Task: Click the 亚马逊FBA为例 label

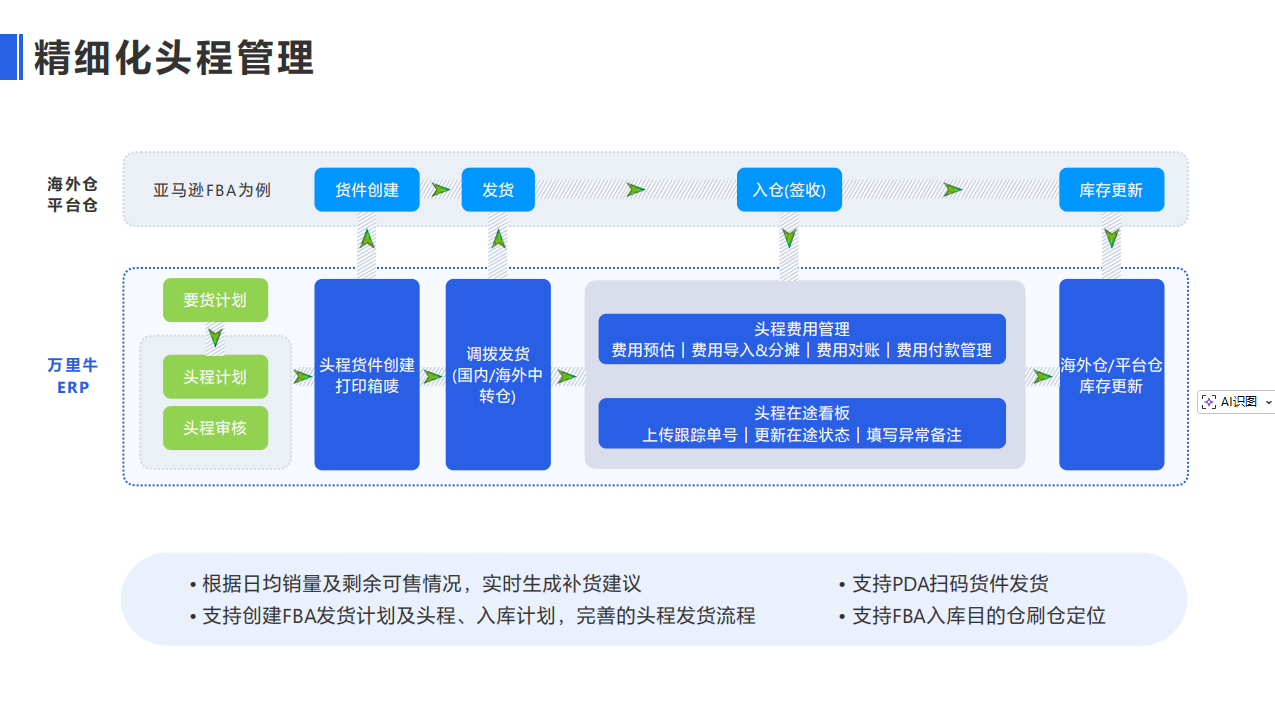Action: [x=212, y=190]
